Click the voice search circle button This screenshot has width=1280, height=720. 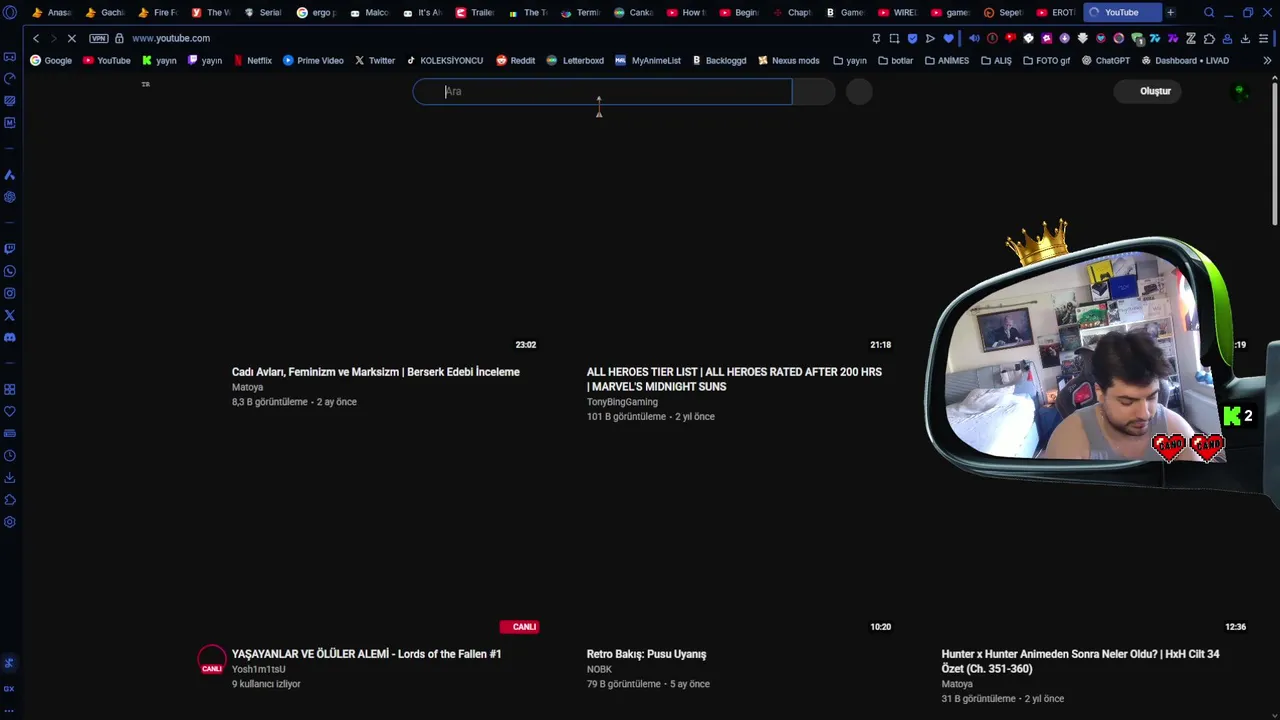click(859, 91)
